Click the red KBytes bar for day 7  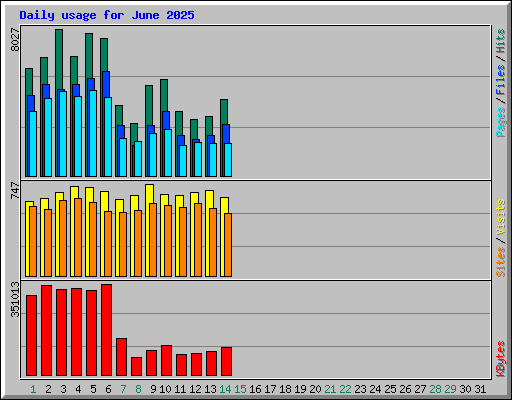[121, 357]
